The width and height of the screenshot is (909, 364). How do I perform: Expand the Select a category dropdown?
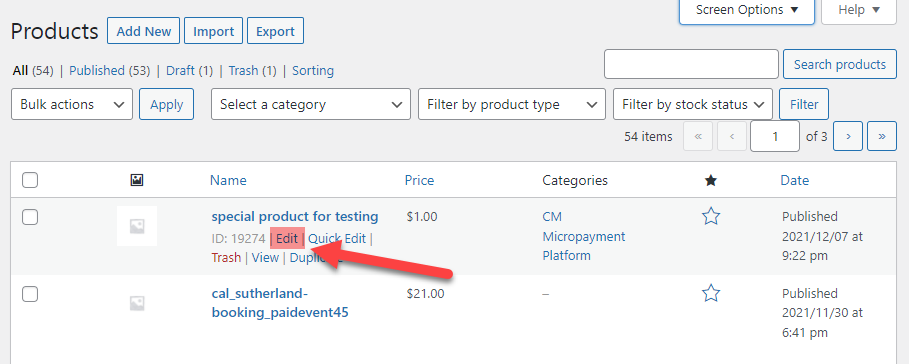[x=311, y=104]
